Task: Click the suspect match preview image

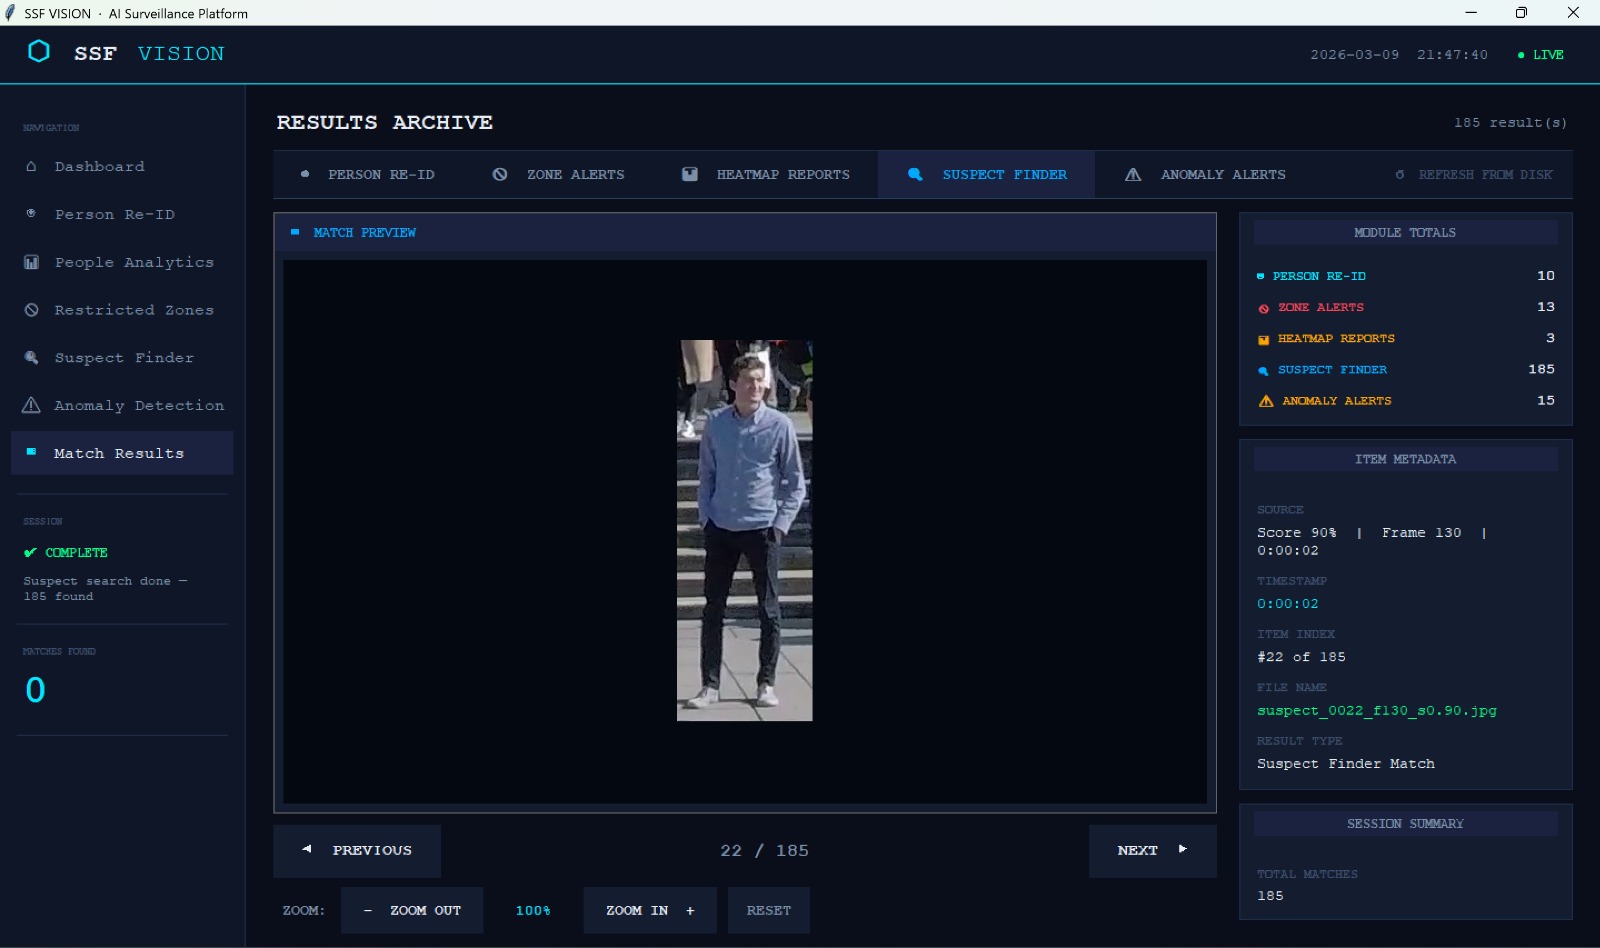Action: tap(745, 530)
